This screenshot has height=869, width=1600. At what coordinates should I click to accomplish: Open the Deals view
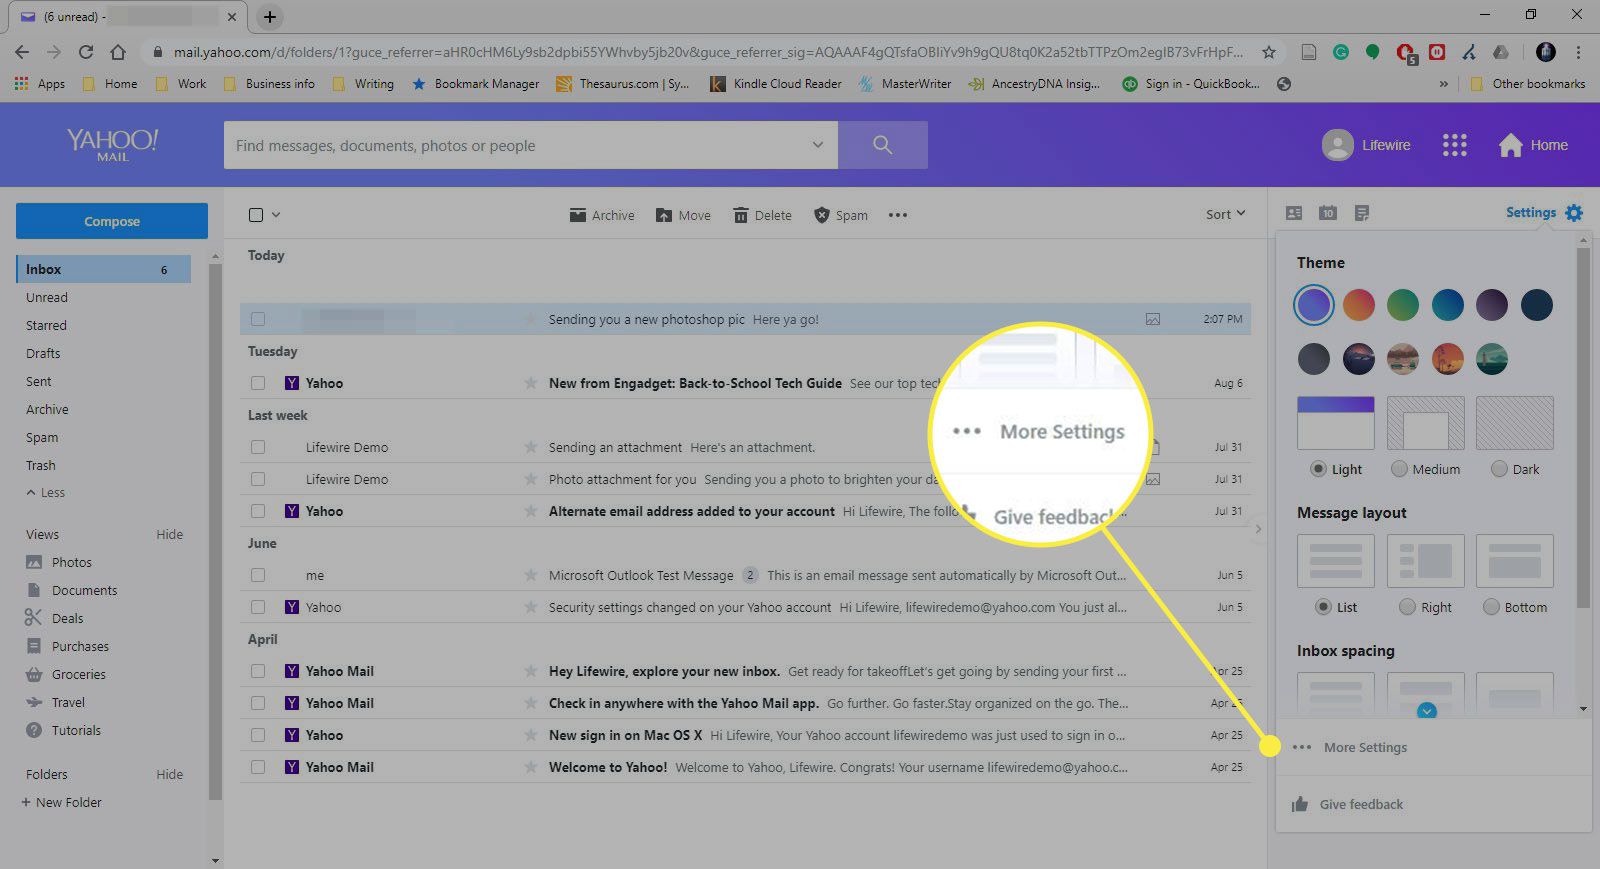click(67, 618)
